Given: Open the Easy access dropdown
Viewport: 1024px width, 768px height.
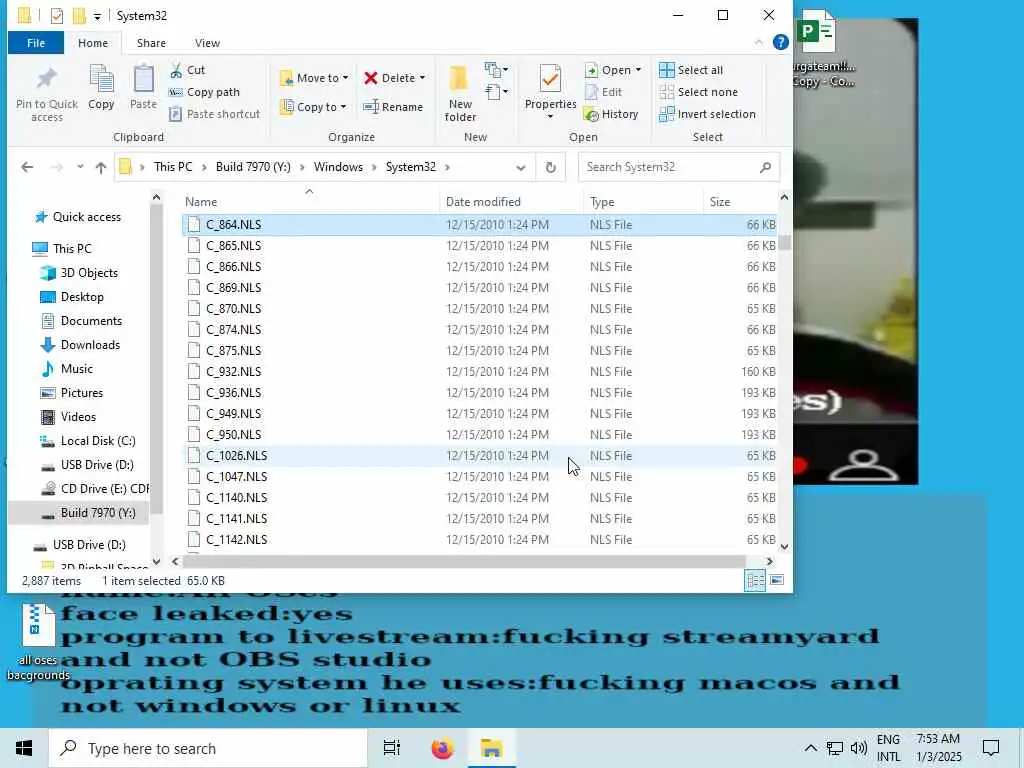Looking at the screenshot, I should (x=496, y=92).
